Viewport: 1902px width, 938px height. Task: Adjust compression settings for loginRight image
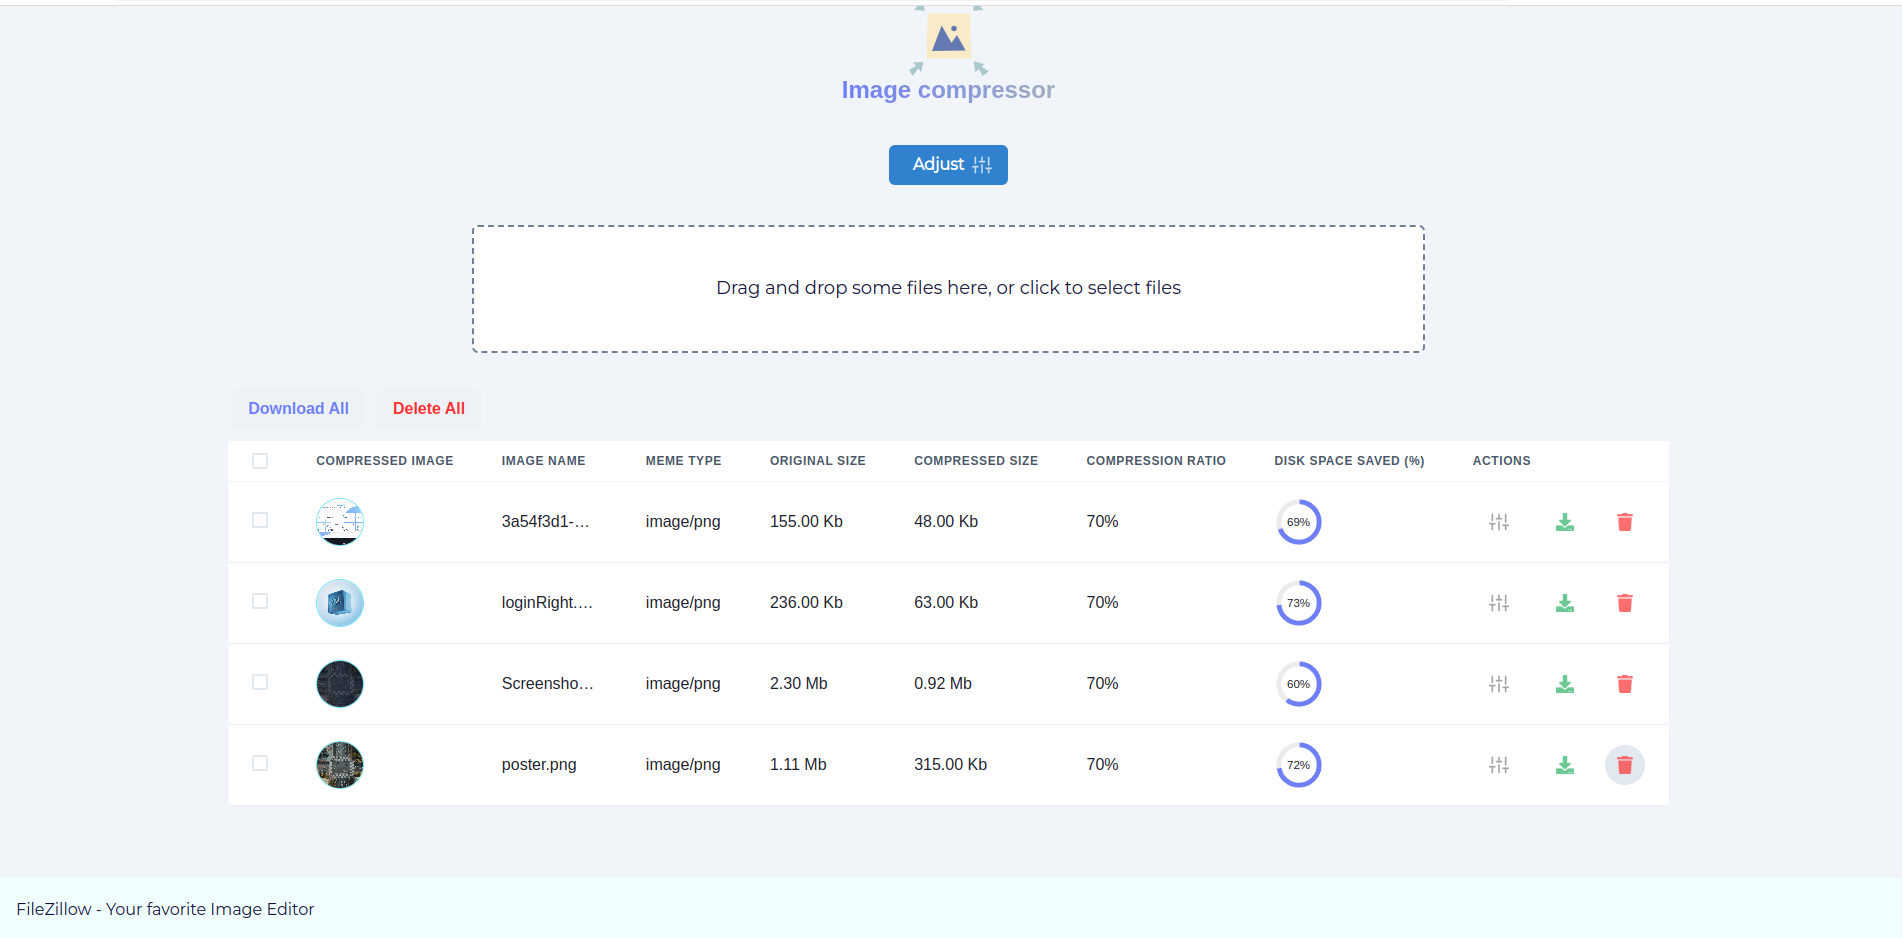[x=1498, y=602]
